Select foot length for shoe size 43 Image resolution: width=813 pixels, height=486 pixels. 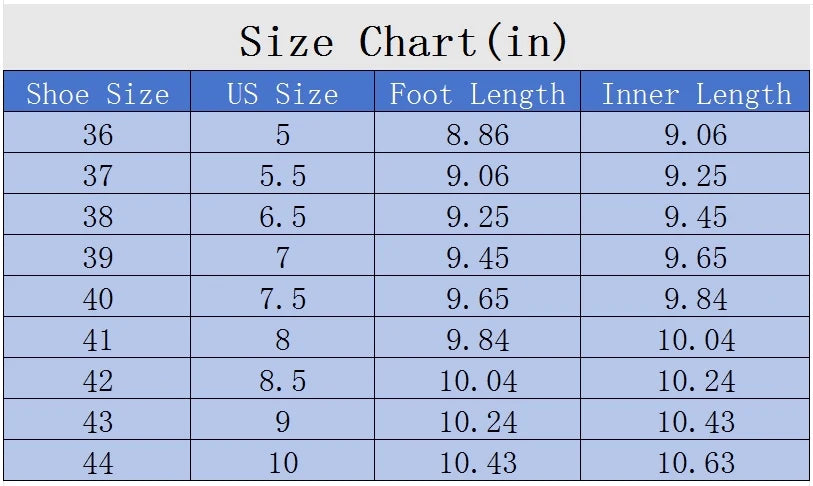click(477, 422)
